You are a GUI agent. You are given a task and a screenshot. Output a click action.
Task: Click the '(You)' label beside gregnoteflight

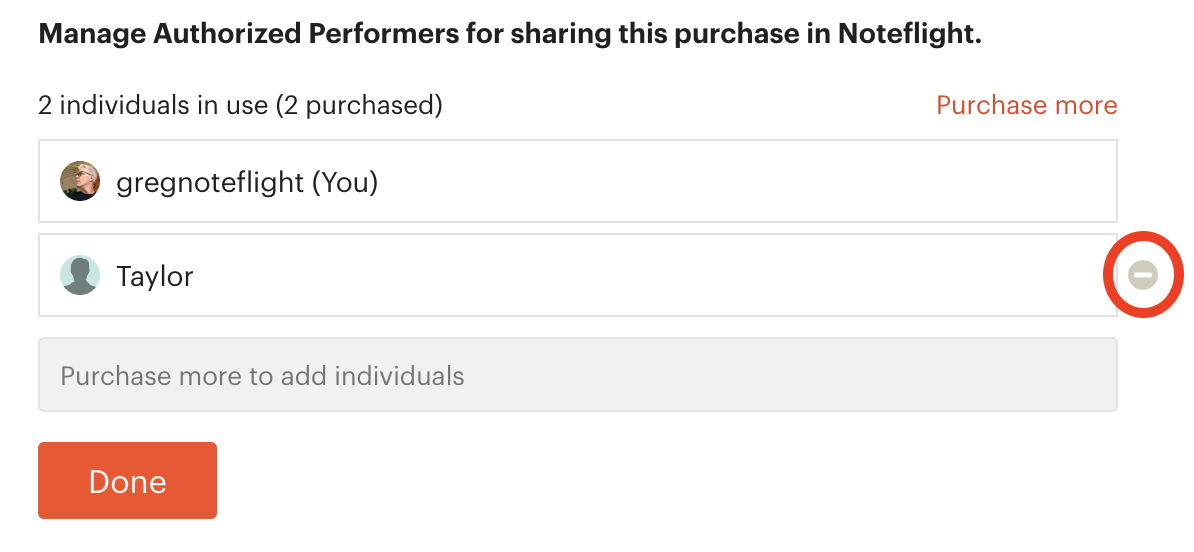click(x=345, y=183)
